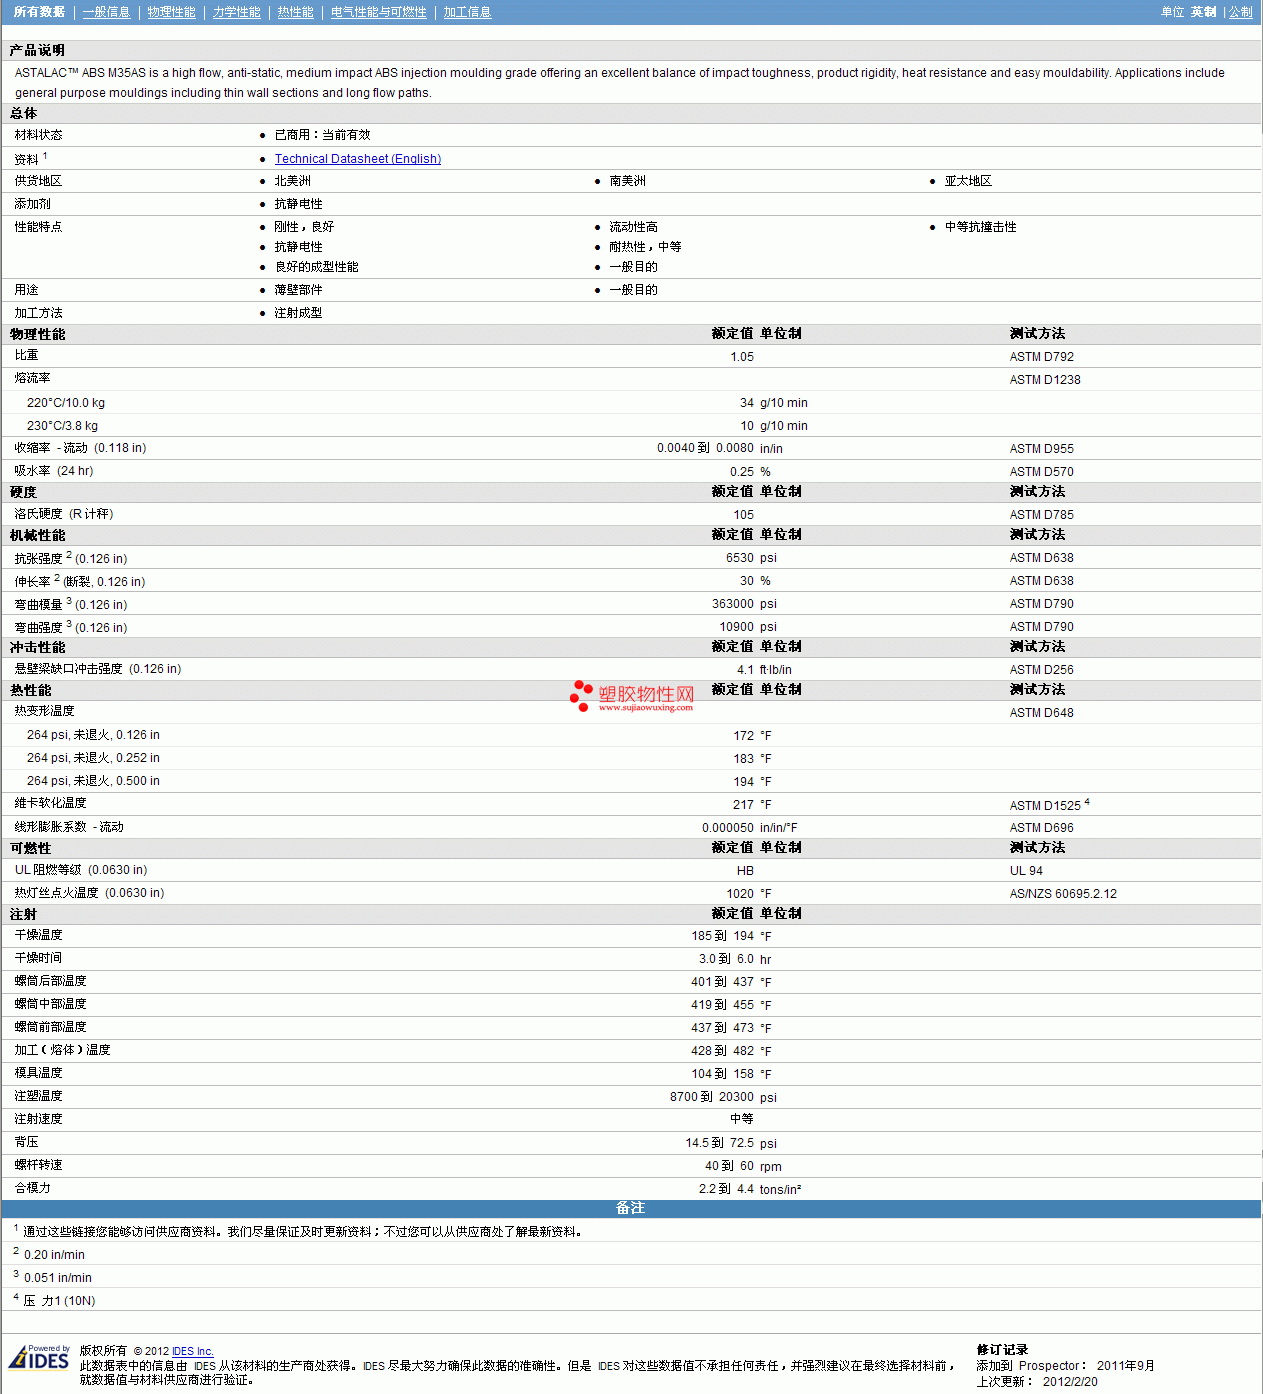
Task: Click the flexural modulus value 363000
Action: point(733,604)
